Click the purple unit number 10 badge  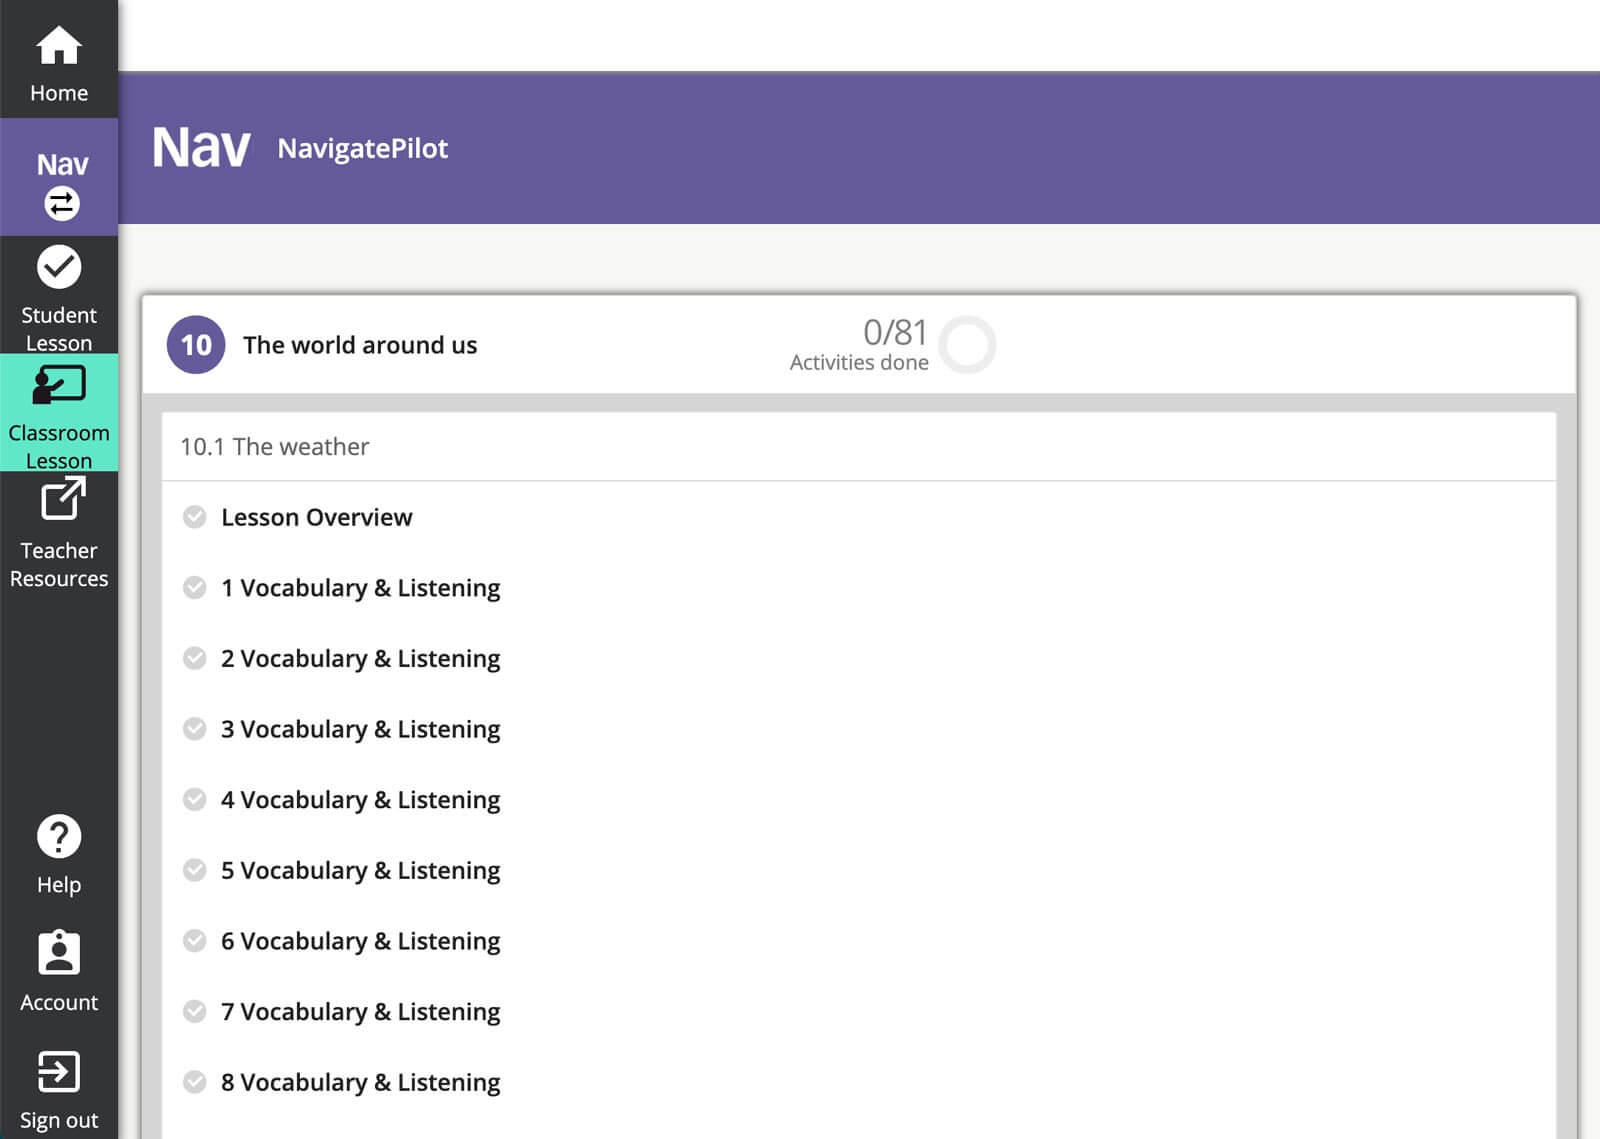pyautogui.click(x=196, y=345)
